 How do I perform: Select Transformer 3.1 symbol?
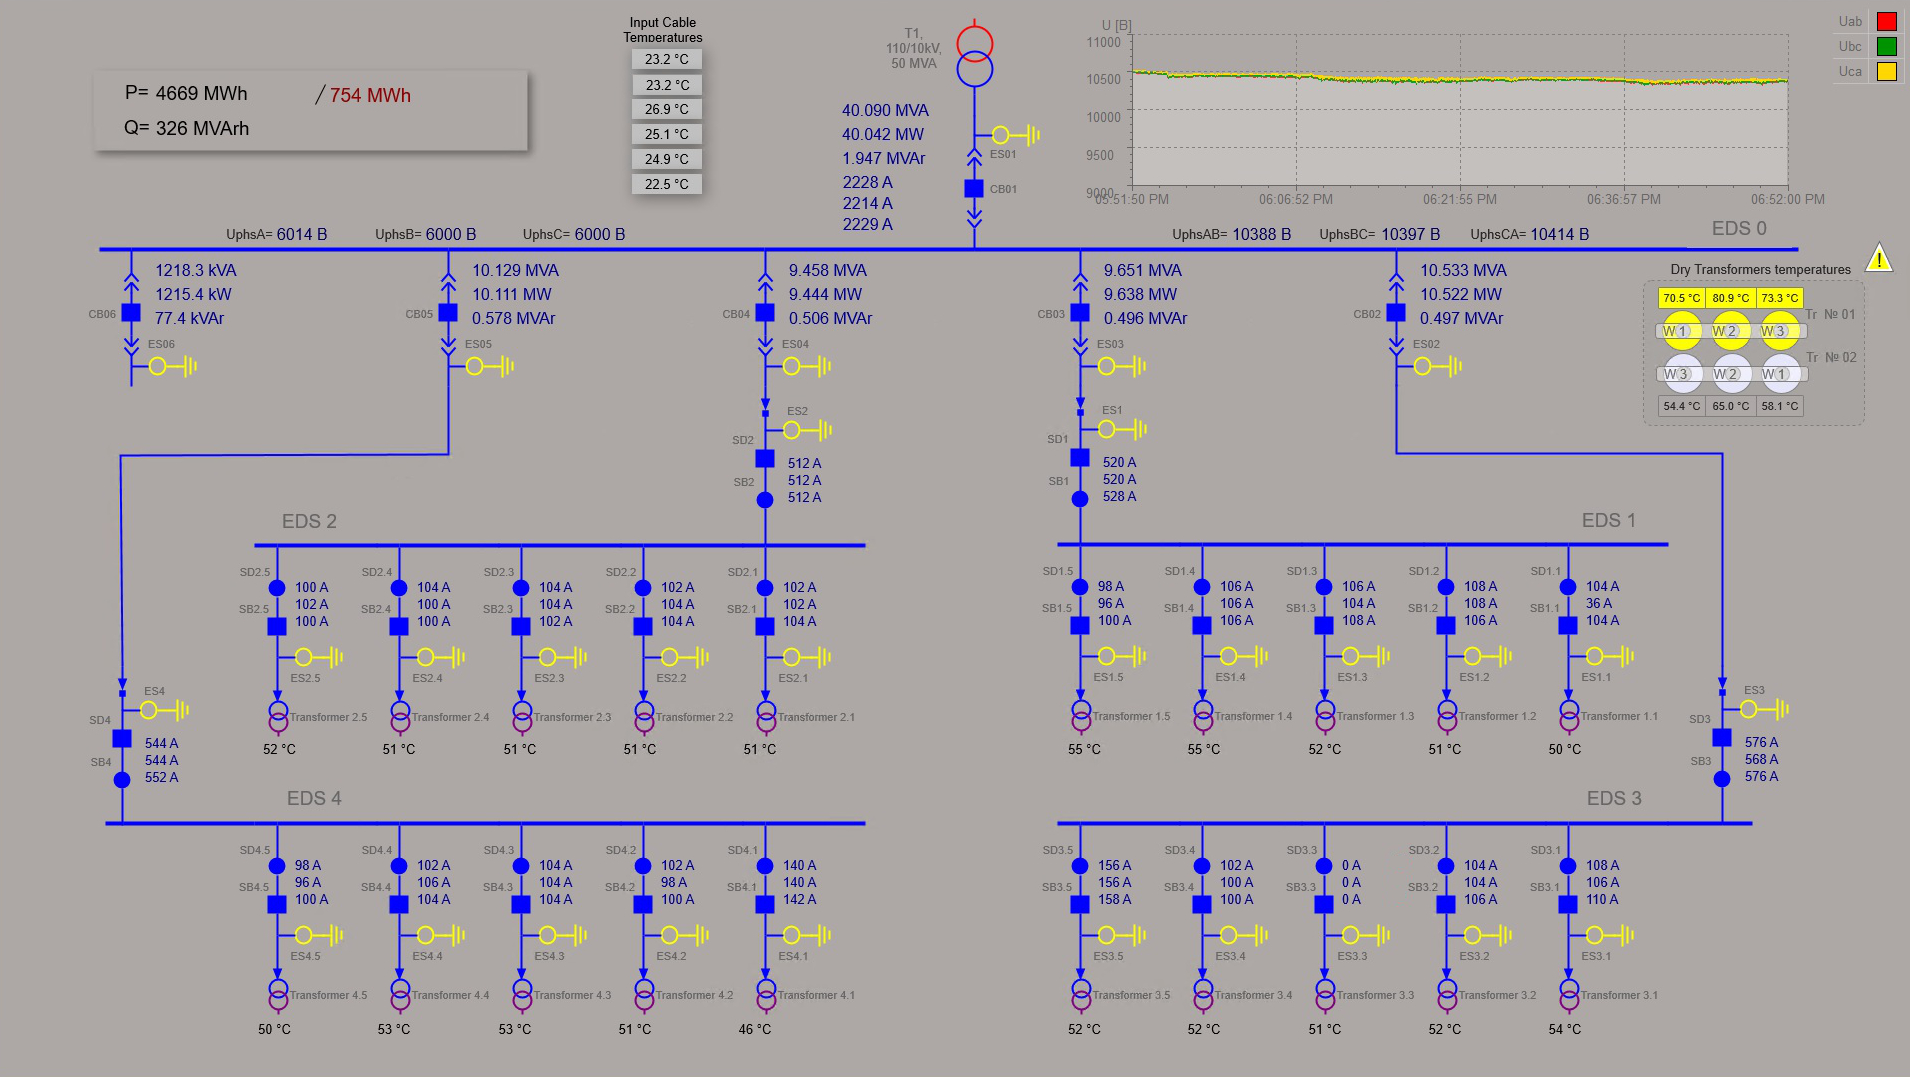(1568, 994)
